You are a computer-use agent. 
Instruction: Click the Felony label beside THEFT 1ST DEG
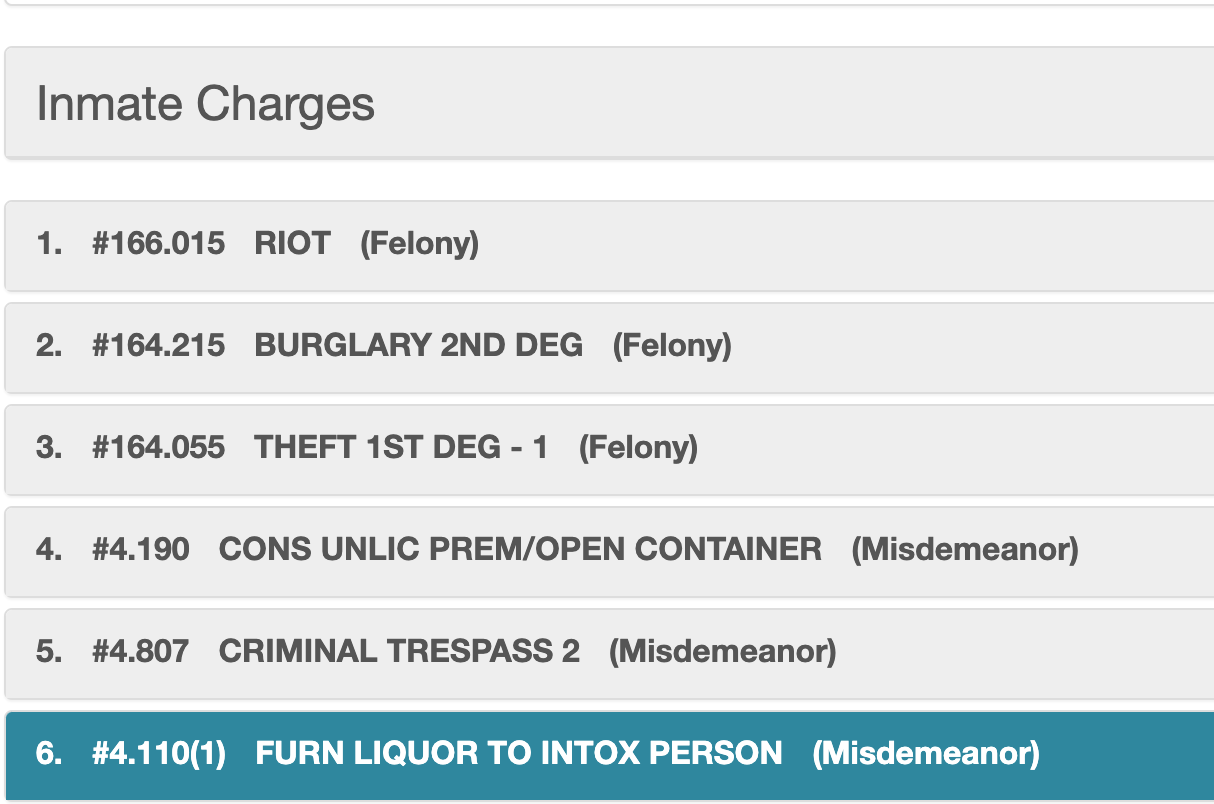click(x=638, y=448)
